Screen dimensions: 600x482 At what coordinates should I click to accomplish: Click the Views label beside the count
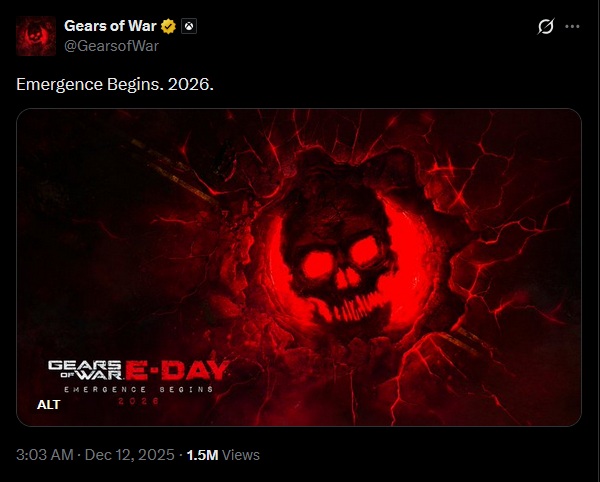[241, 455]
